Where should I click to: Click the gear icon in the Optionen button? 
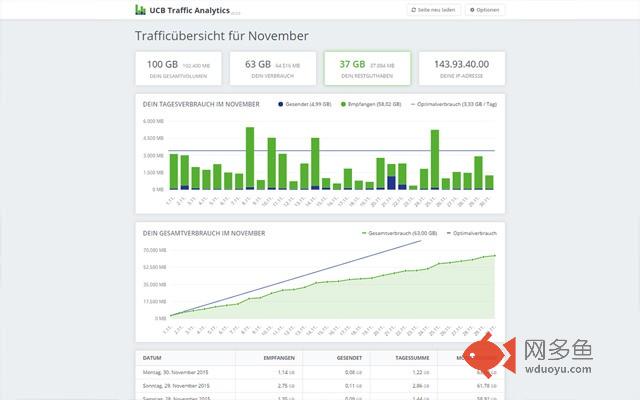(472, 10)
